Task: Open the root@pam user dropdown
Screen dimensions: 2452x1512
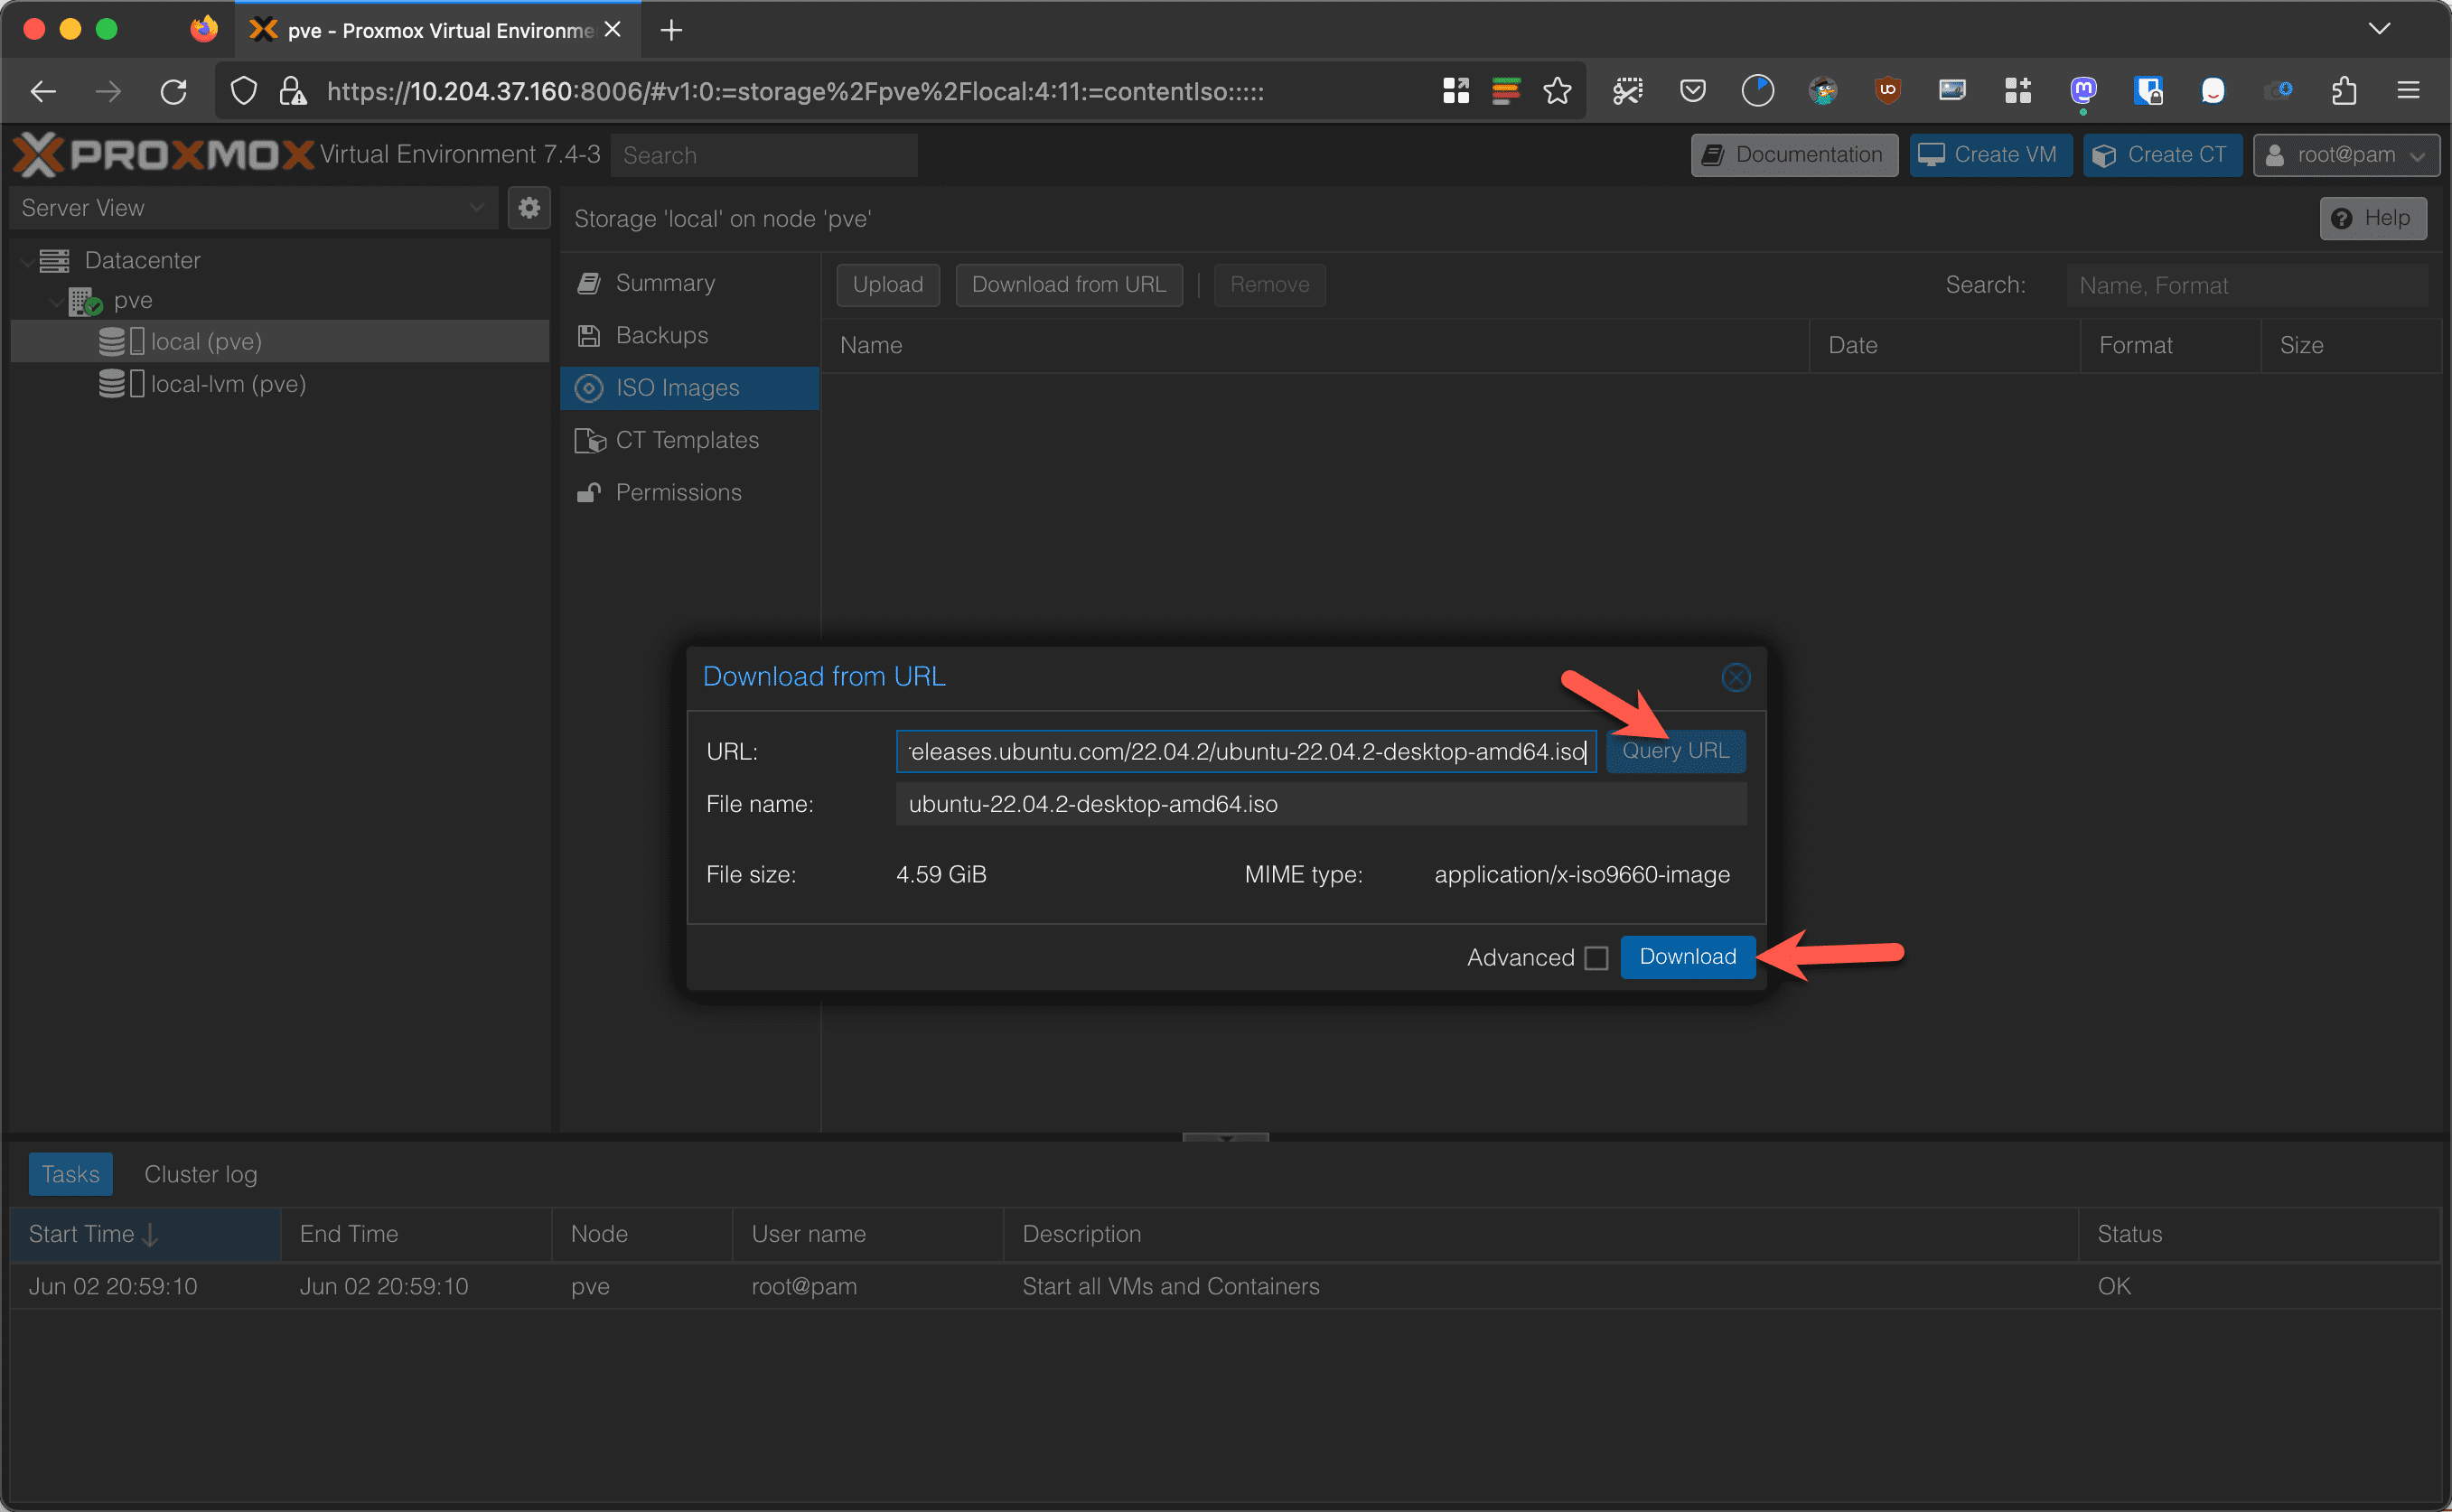Action: [x=2346, y=155]
